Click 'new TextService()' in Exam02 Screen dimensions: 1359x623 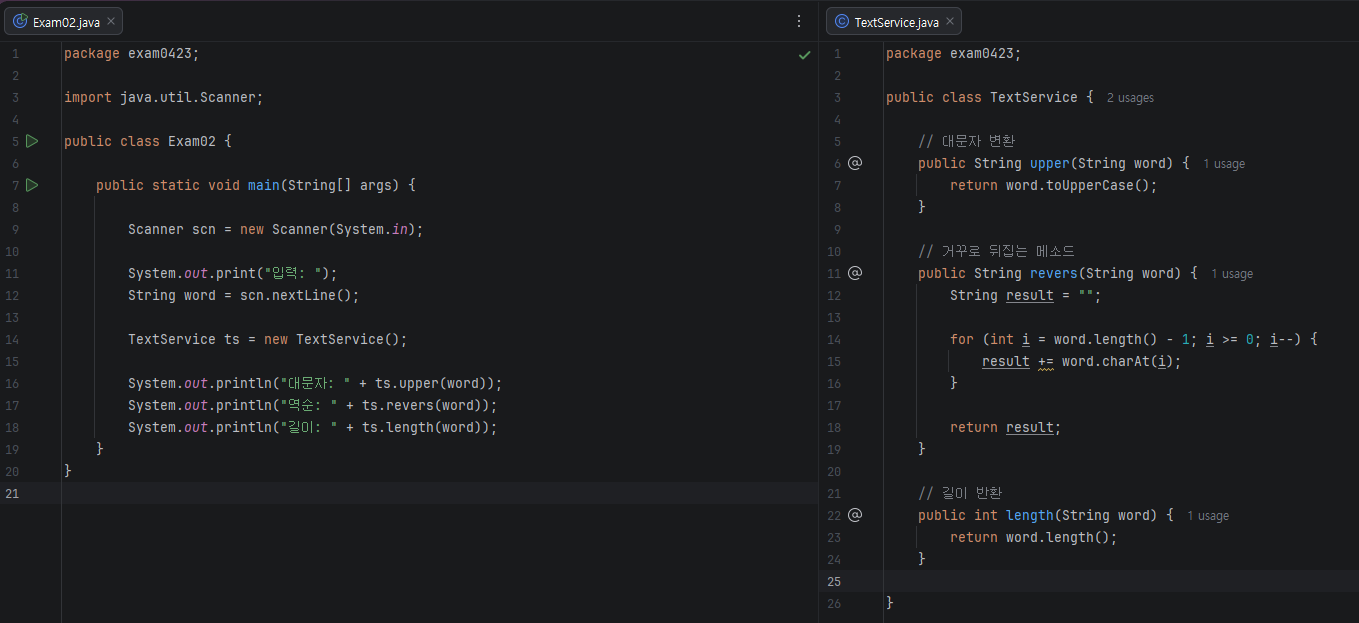[332, 339]
